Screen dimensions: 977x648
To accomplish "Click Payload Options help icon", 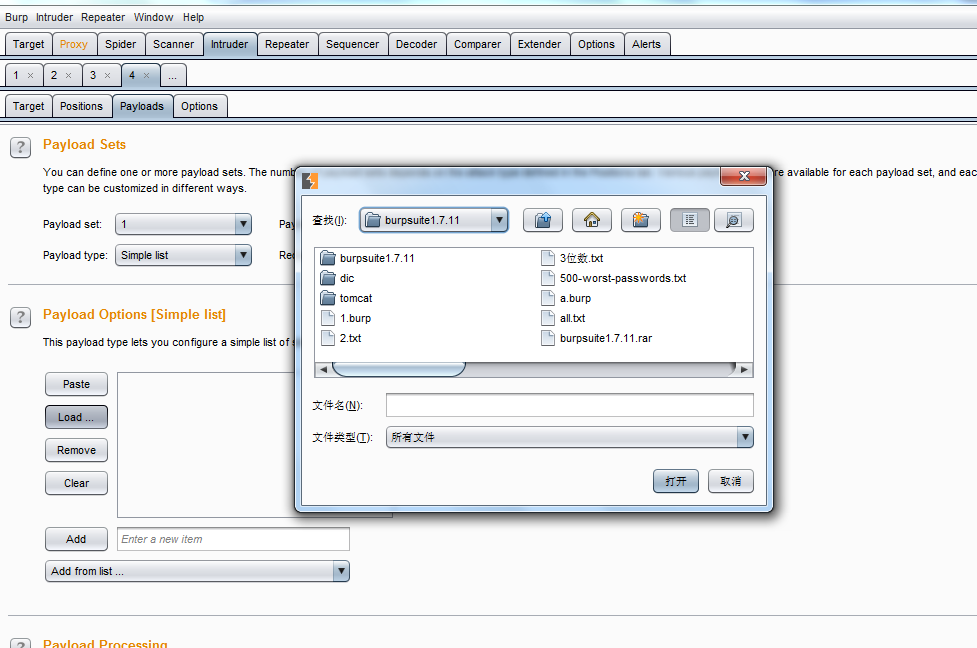I will [x=20, y=318].
